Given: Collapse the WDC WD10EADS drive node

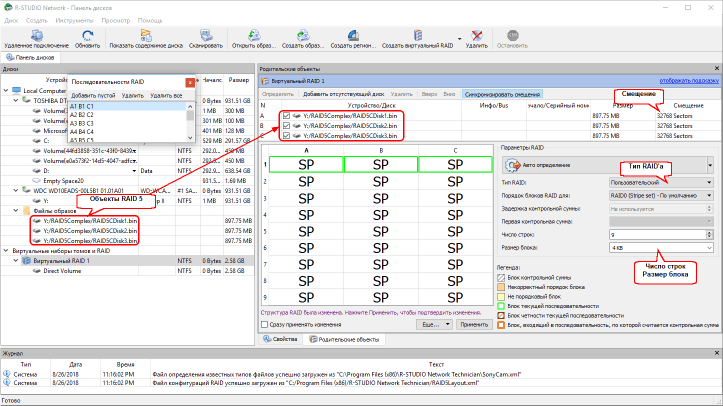Looking at the screenshot, I should 16,190.
